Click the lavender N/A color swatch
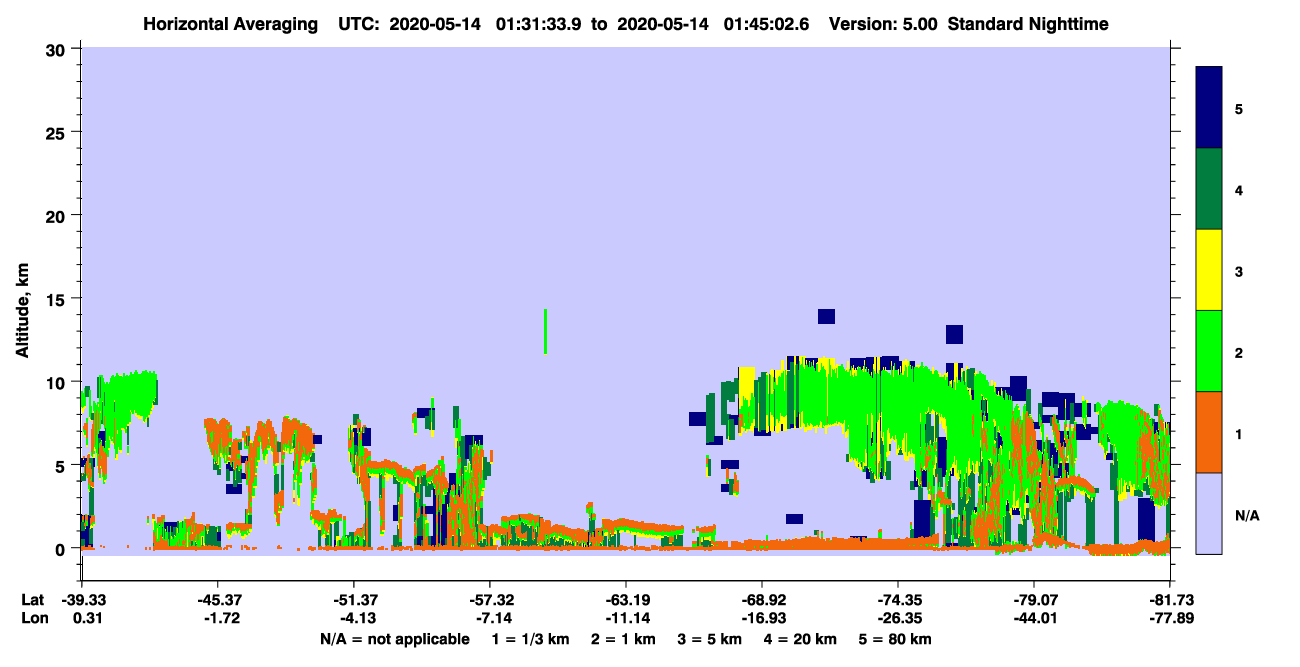Image resolution: width=1300 pixels, height=667 pixels. 1209,513
